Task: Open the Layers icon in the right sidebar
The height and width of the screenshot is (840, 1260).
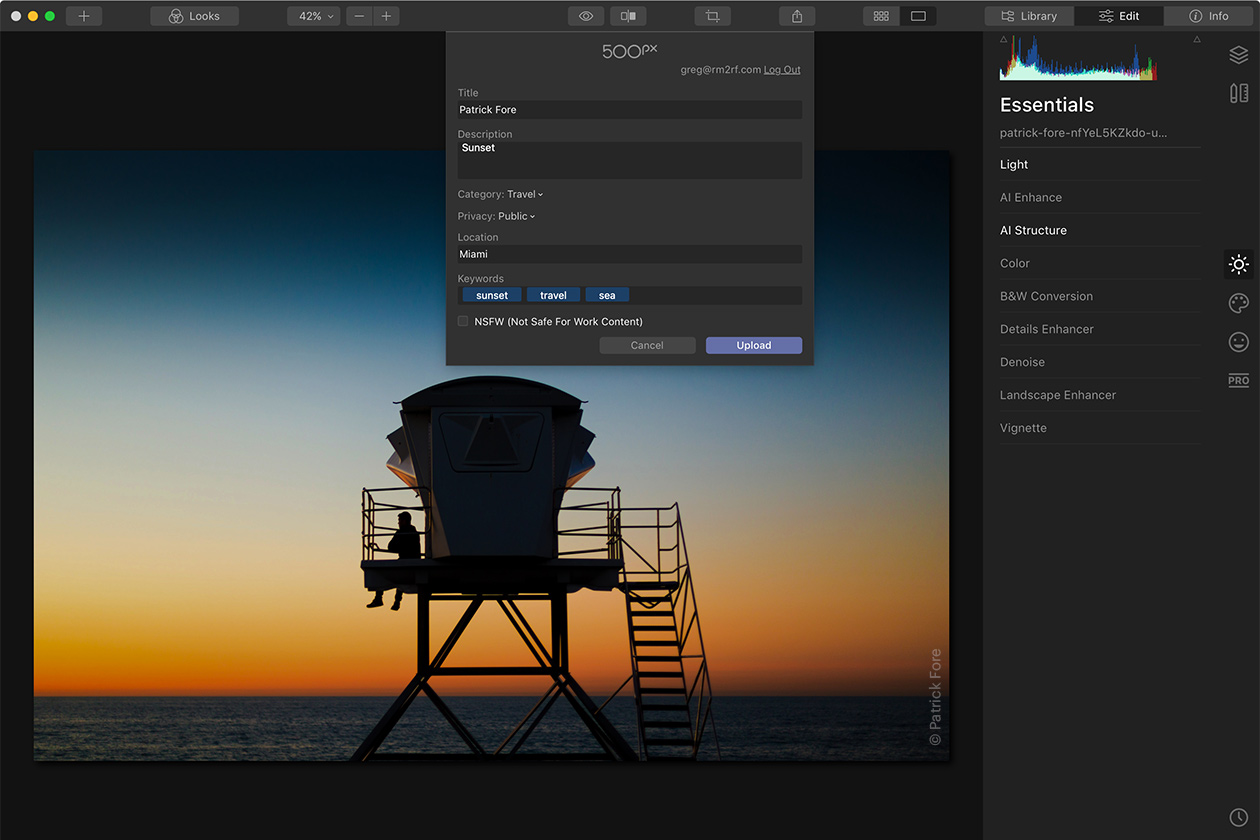Action: coord(1238,55)
